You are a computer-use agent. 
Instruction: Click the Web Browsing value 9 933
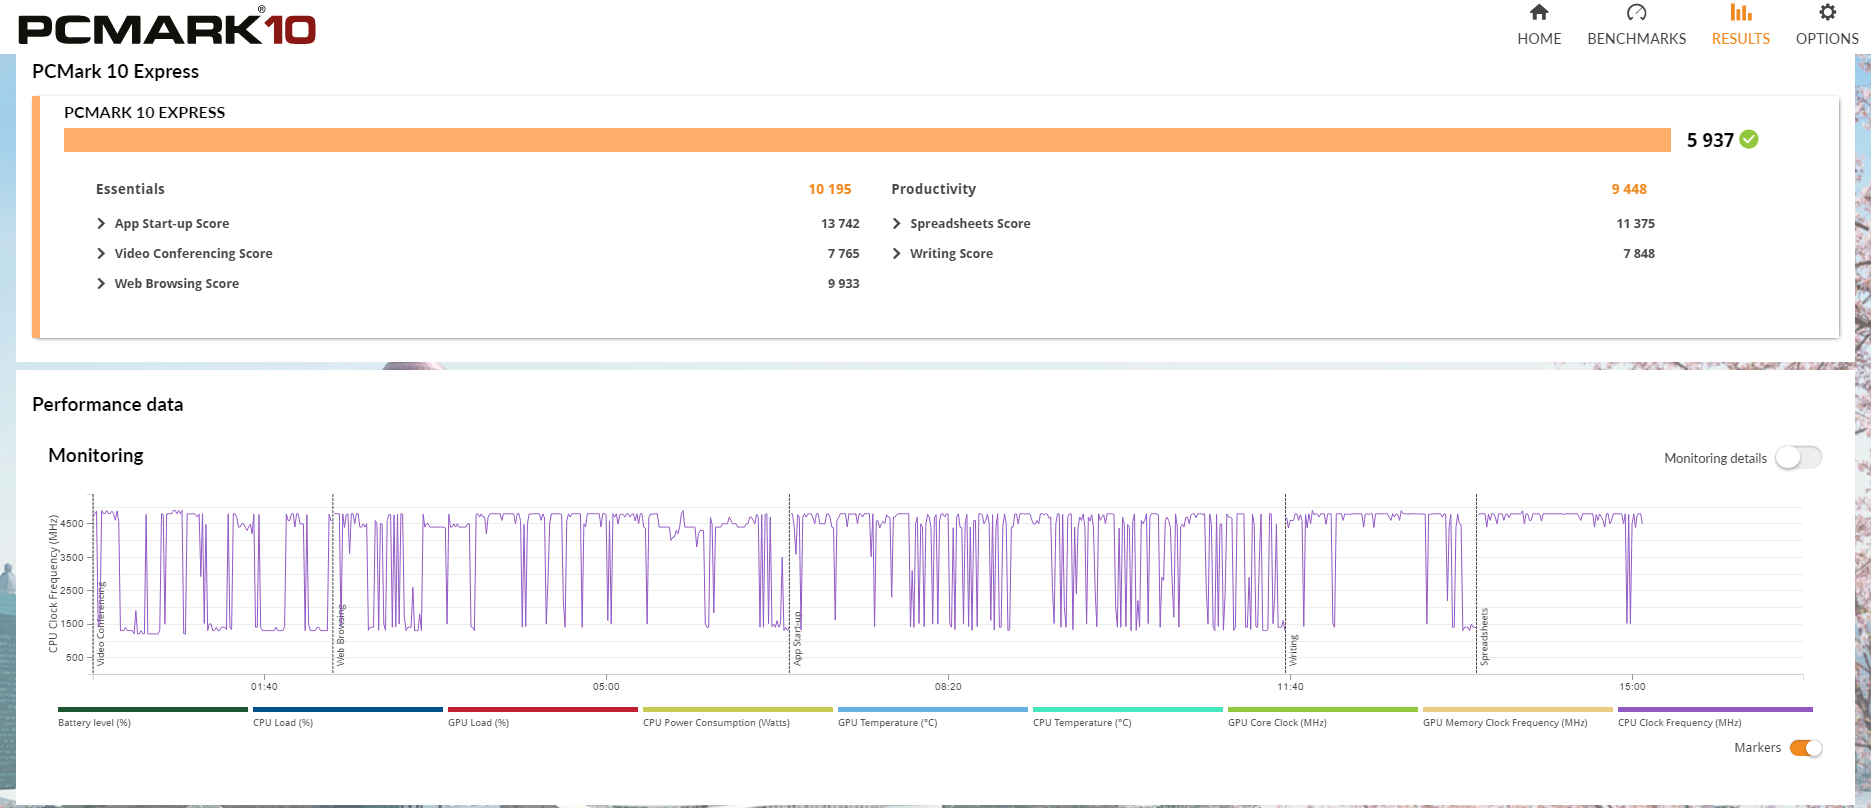tap(843, 284)
